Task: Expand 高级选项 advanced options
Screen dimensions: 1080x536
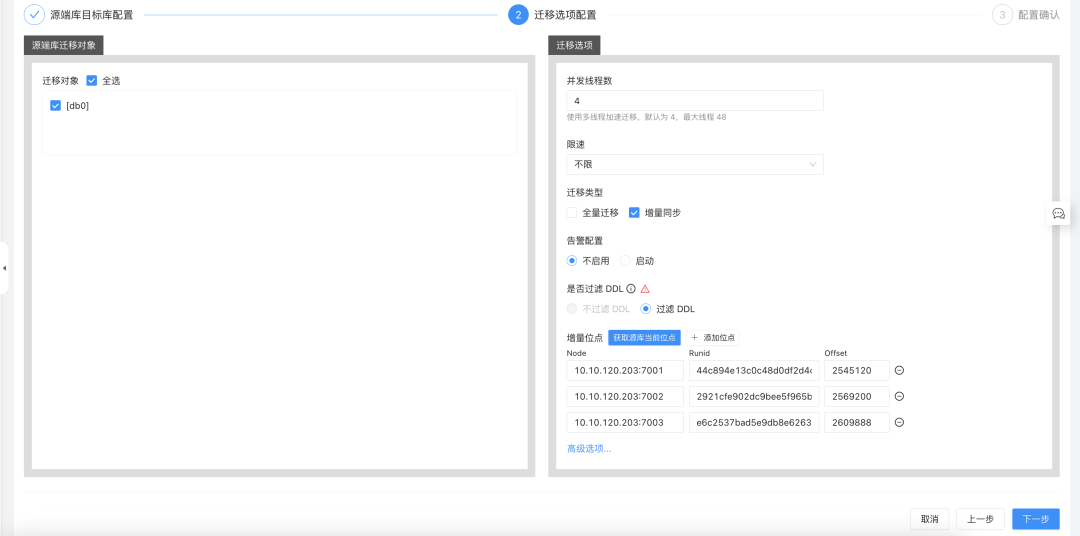Action: pyautogui.click(x=589, y=449)
